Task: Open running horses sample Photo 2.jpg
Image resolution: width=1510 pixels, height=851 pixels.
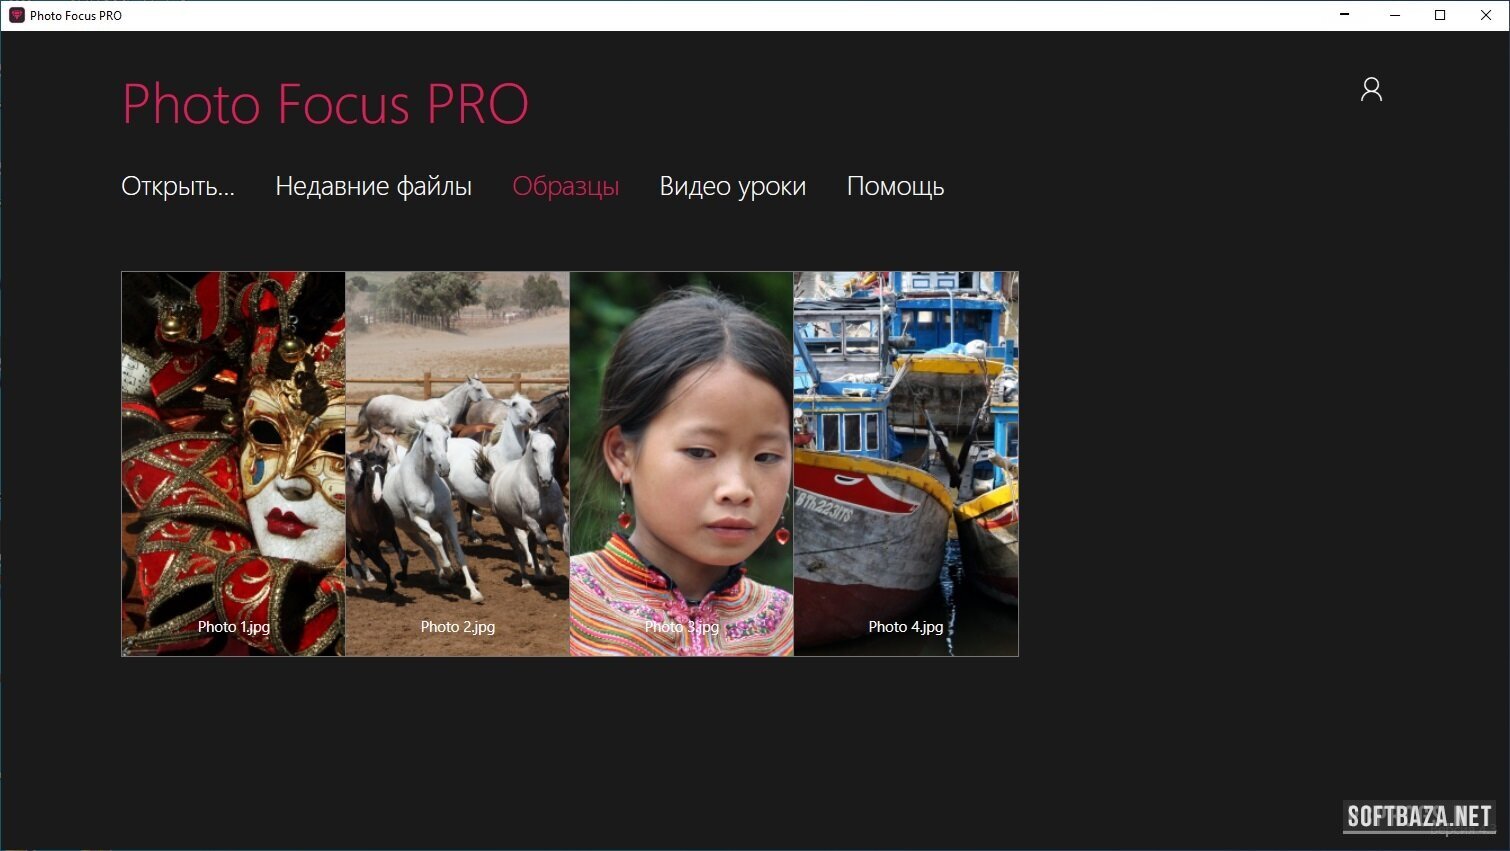Action: pos(458,464)
